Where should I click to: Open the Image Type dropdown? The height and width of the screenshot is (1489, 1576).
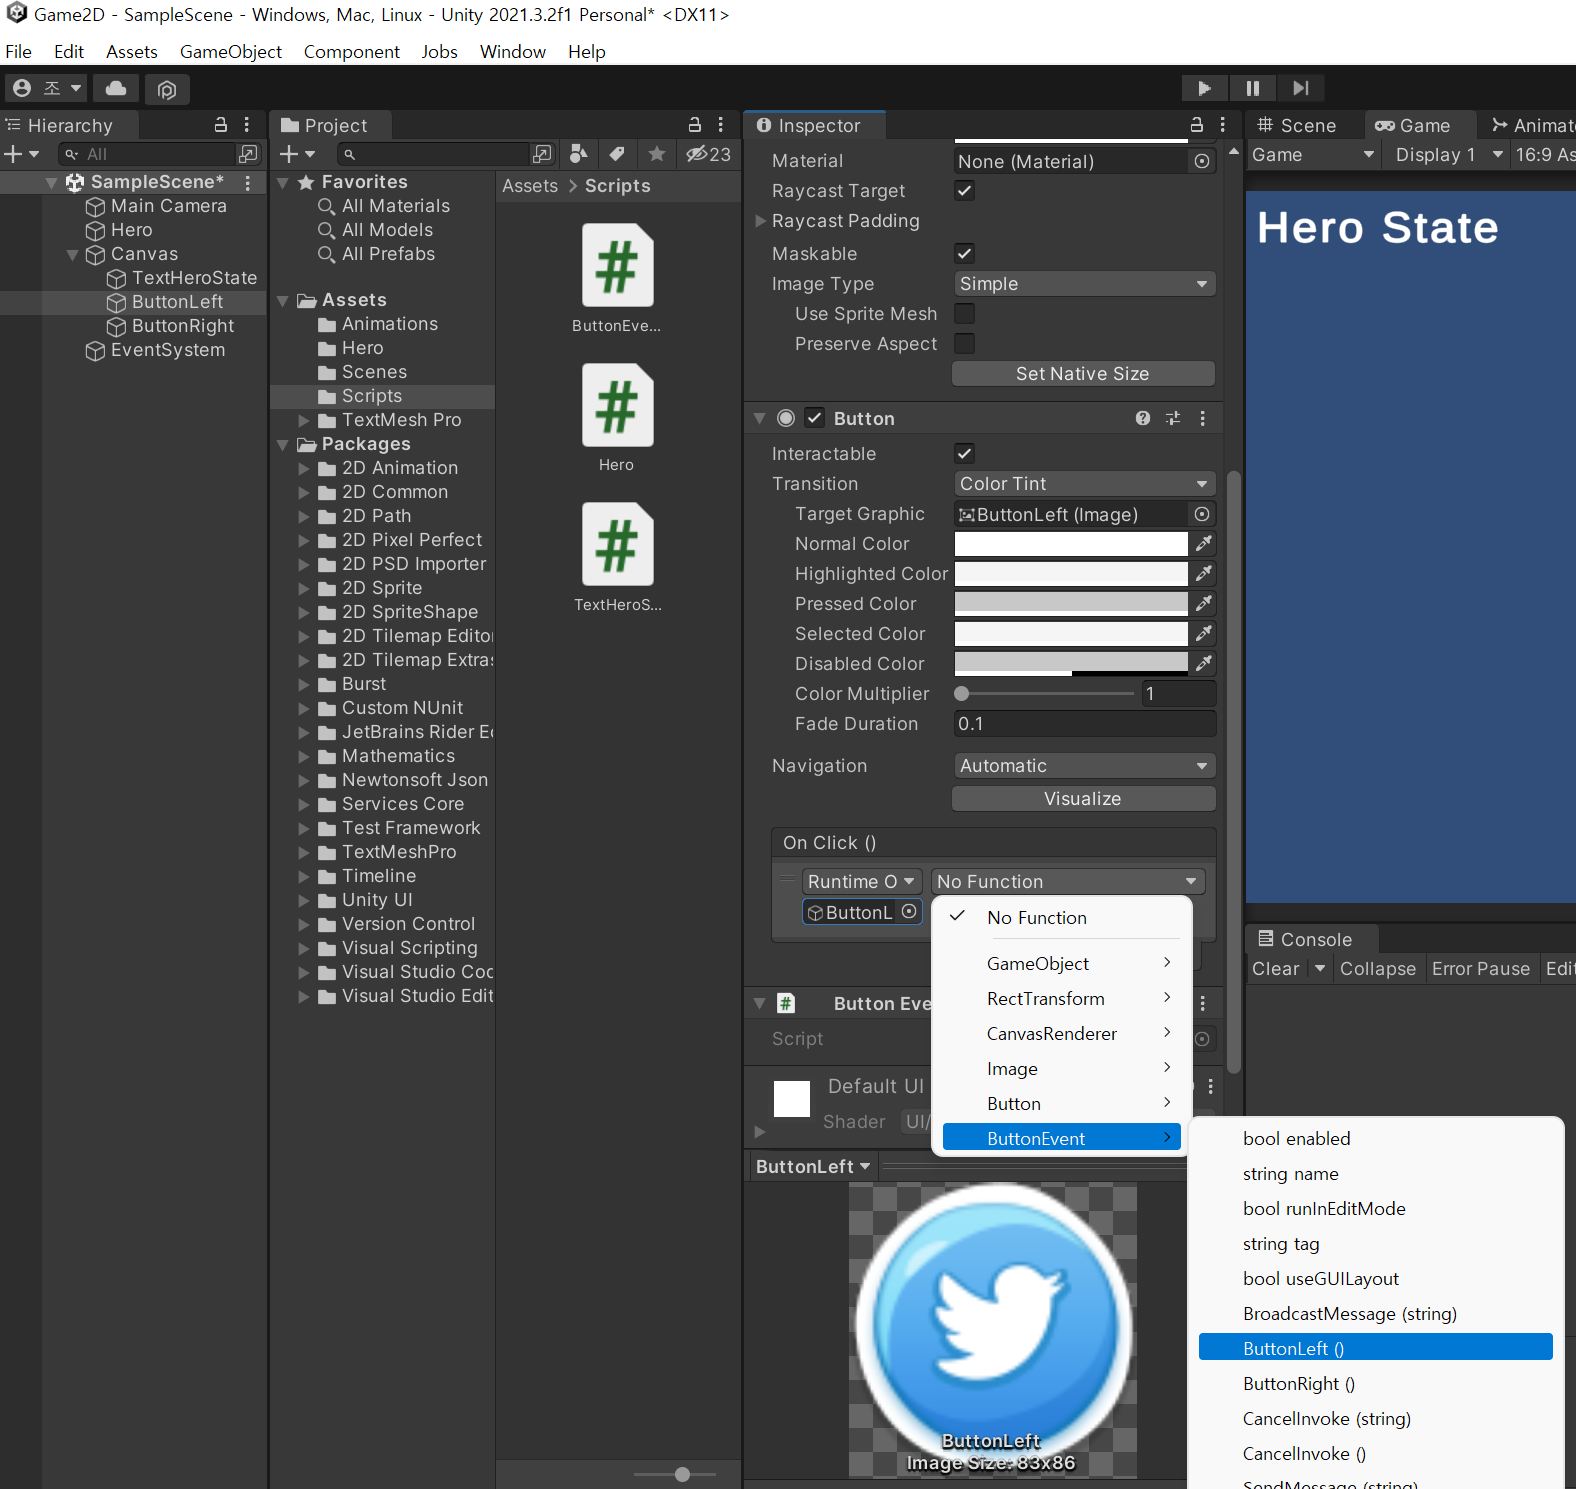click(x=1084, y=283)
